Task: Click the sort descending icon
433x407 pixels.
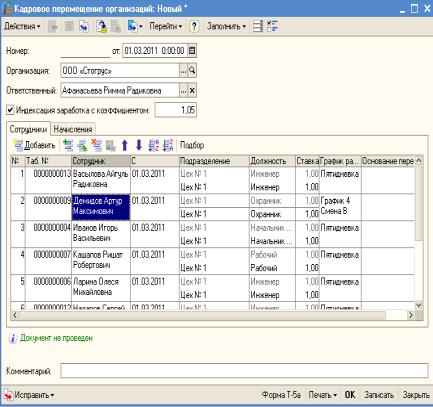Action: pos(168,145)
